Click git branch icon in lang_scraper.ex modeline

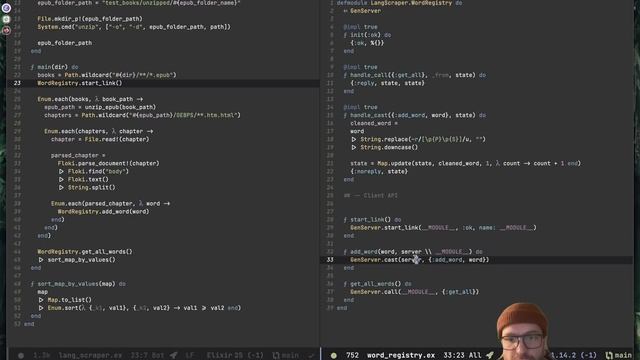click(276, 356)
